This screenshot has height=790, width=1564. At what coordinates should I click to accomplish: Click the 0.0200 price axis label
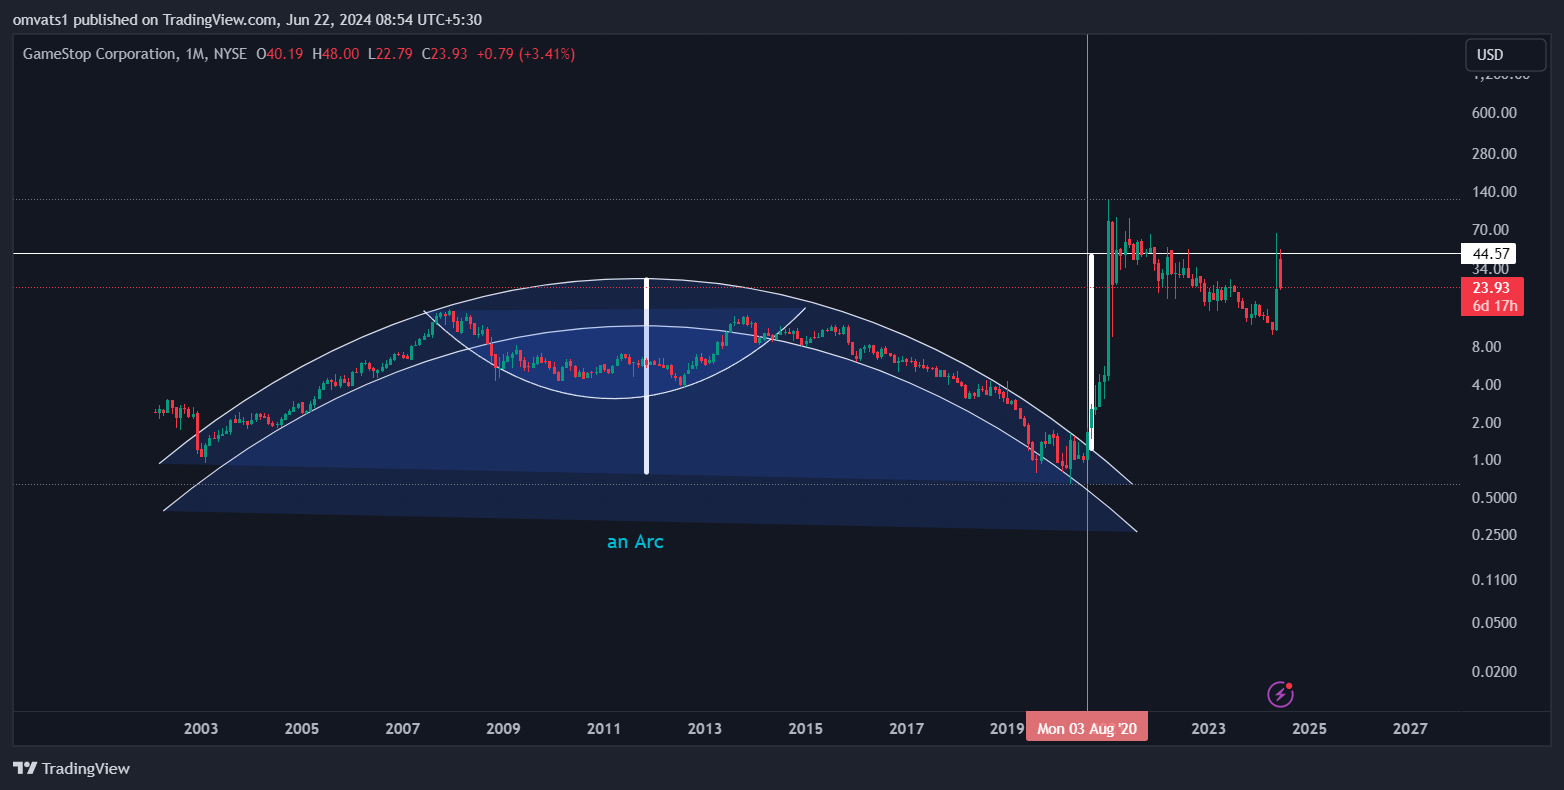[1494, 672]
